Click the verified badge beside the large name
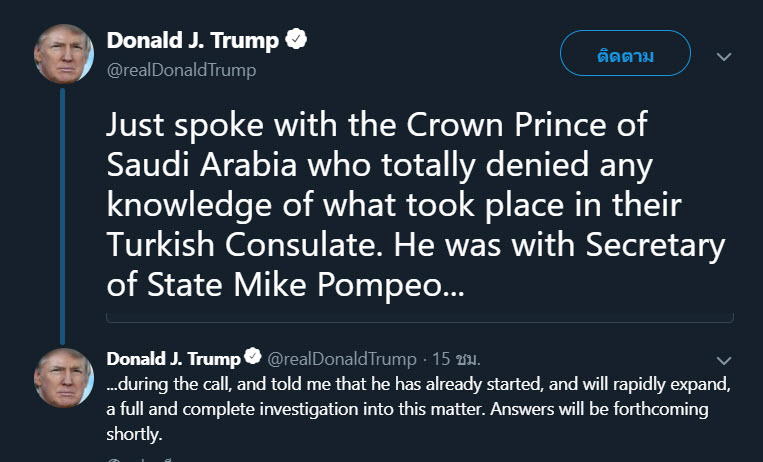 297,40
